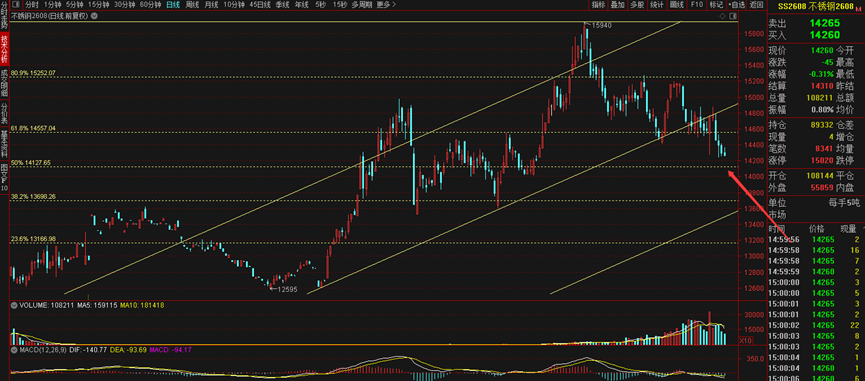Open the dropdown next to 不锈钢2608(日线 前复权)
The image size is (865, 381).
(94, 16)
